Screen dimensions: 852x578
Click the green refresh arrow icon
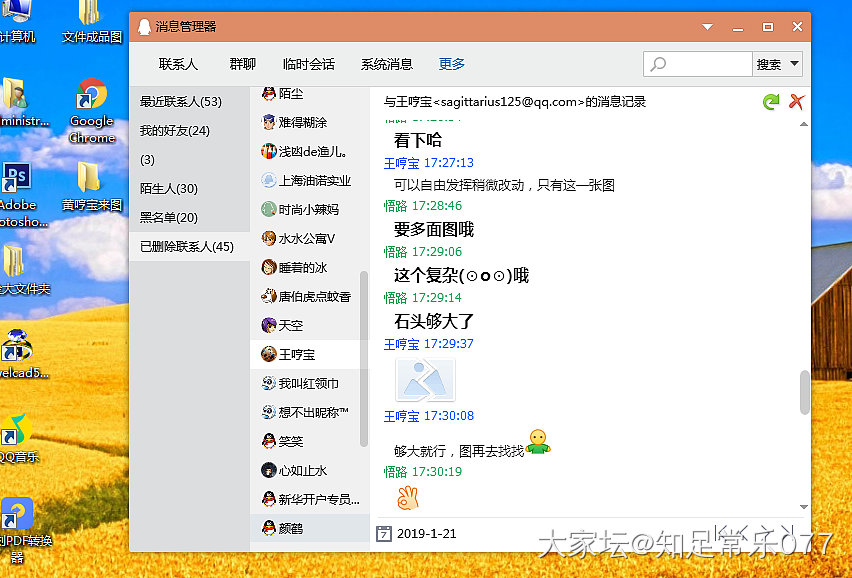click(771, 102)
